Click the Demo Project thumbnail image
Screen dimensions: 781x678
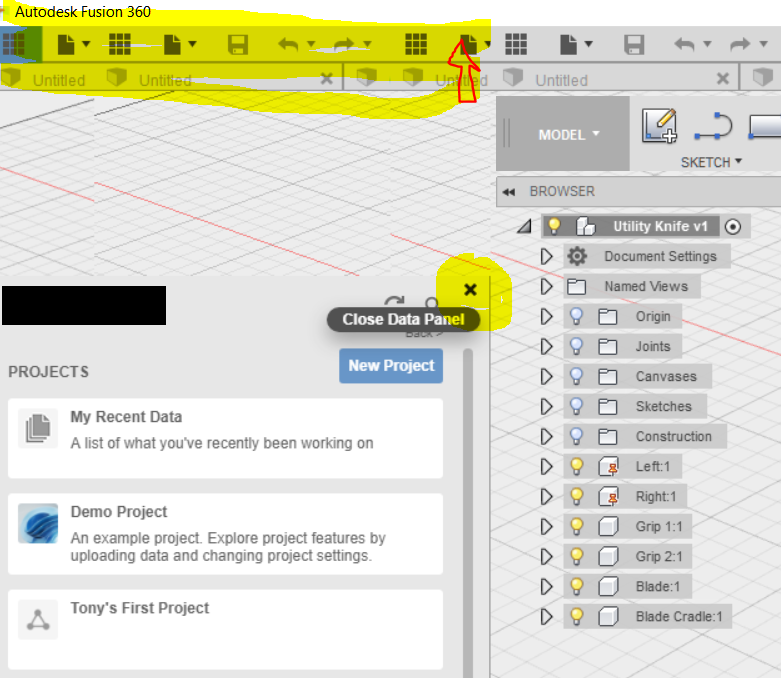[x=38, y=523]
